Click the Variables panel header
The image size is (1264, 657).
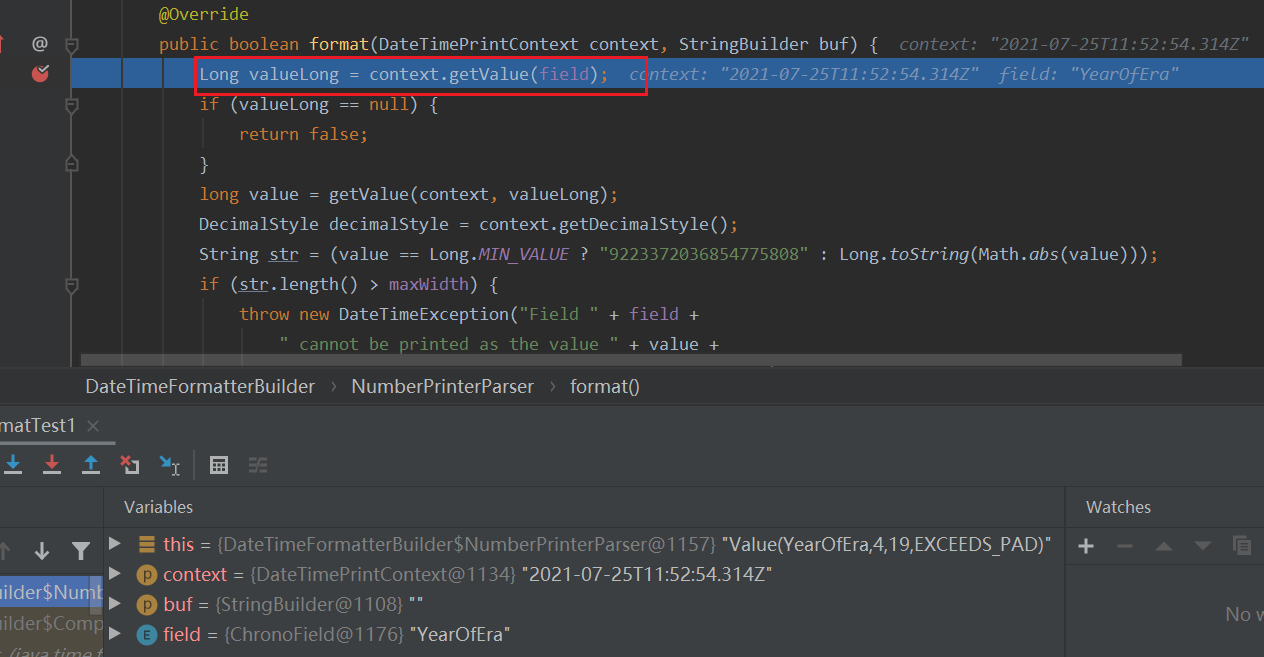pos(158,507)
